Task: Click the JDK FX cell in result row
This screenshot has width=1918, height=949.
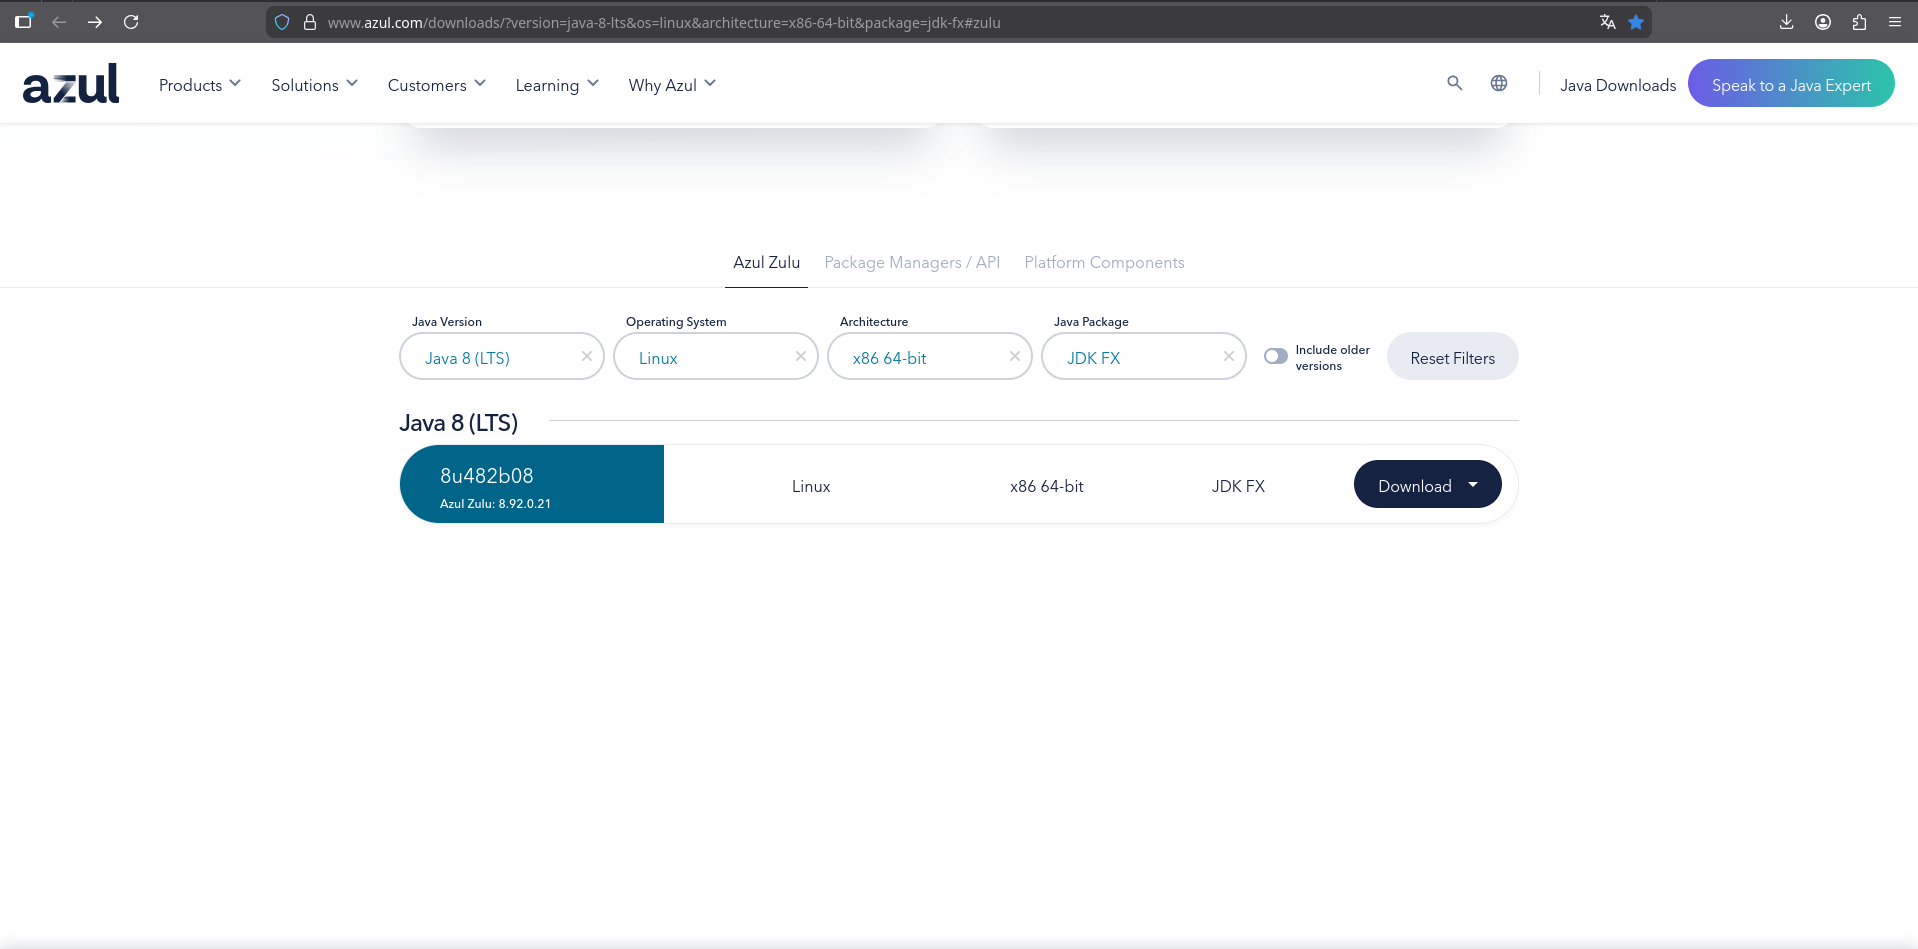Action: coord(1238,486)
